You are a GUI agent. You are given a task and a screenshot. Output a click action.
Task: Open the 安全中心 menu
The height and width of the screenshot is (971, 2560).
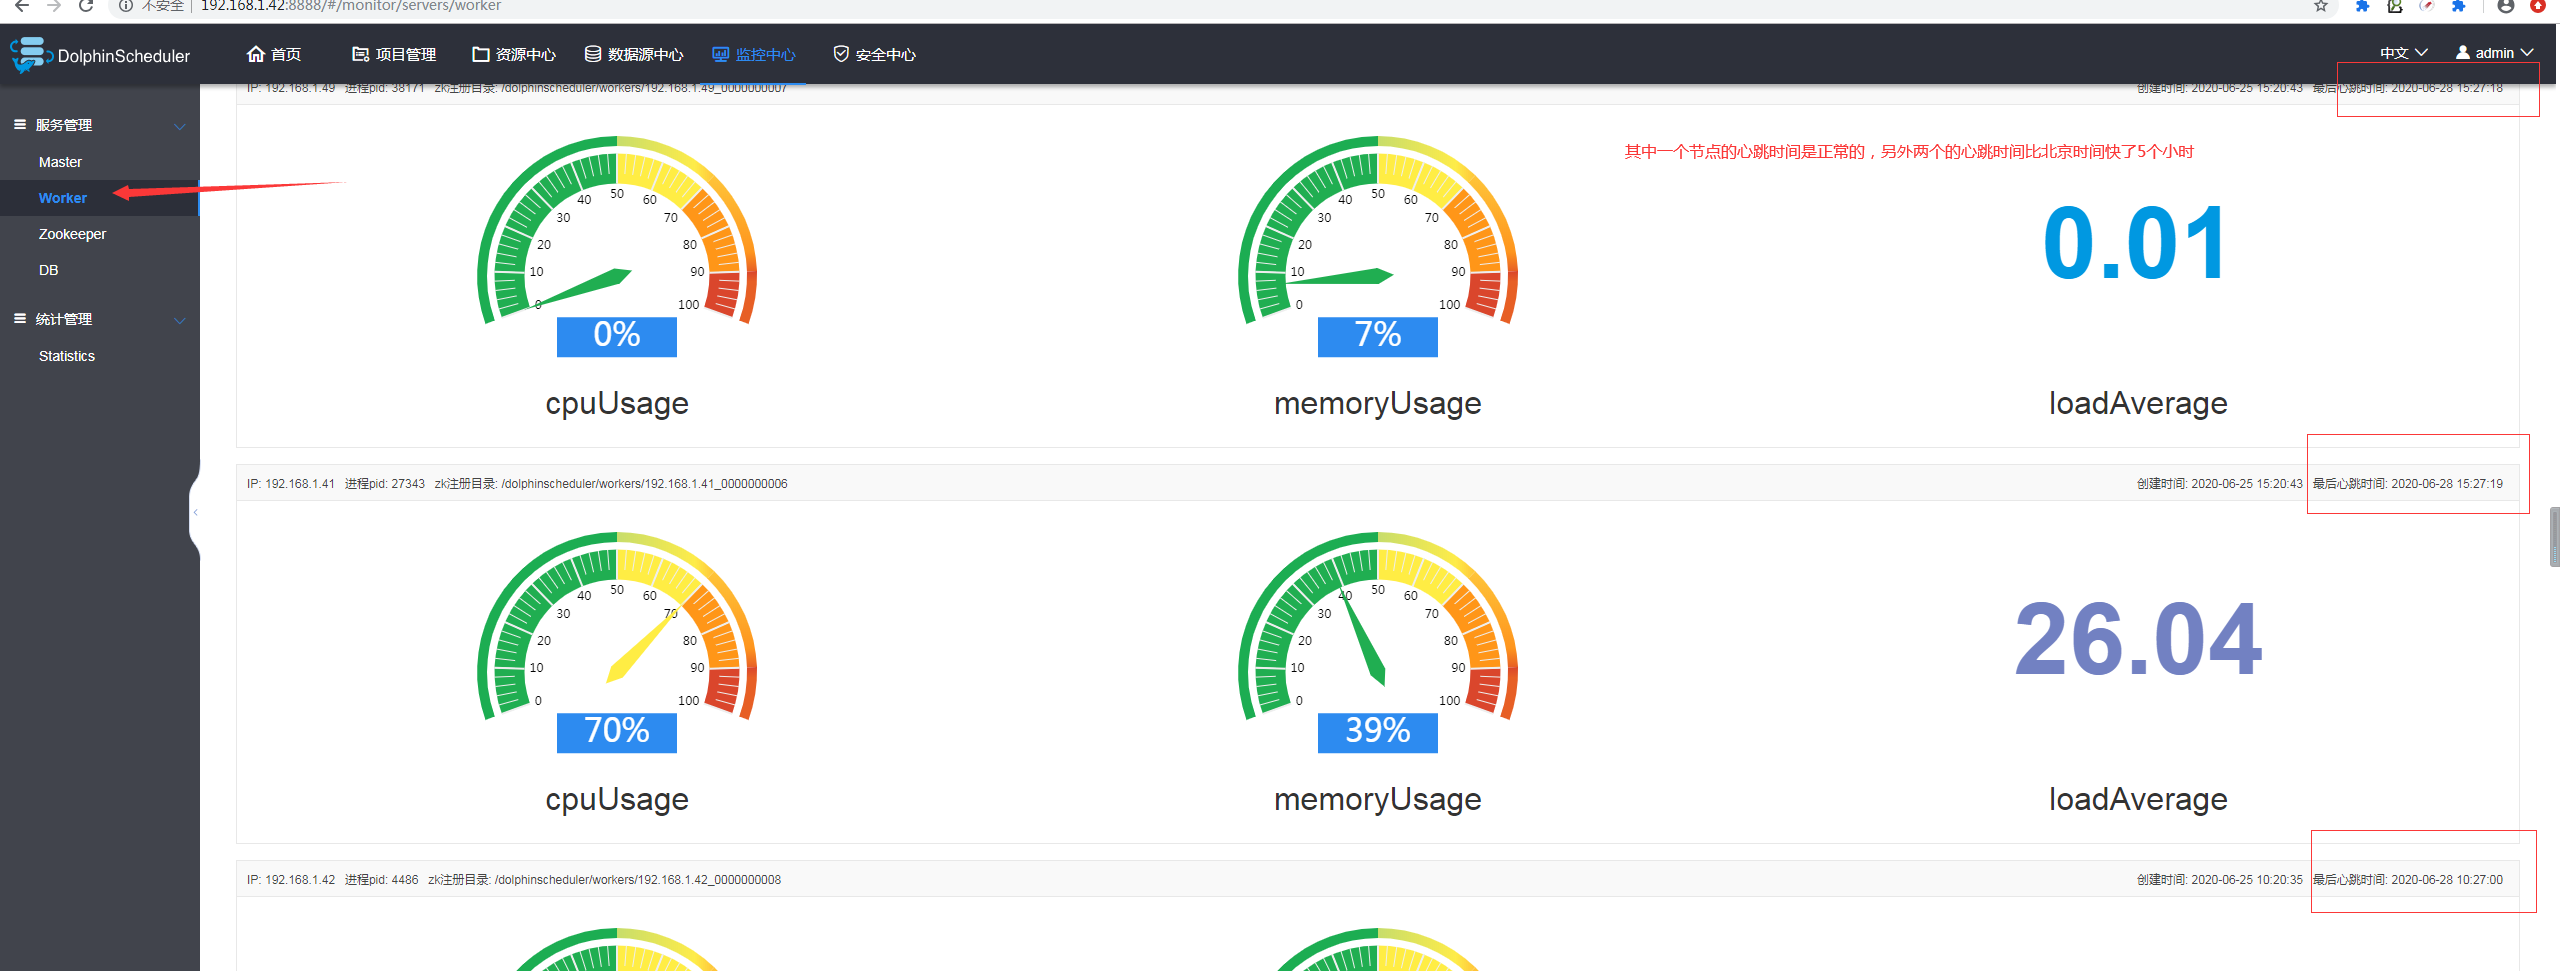coord(874,54)
